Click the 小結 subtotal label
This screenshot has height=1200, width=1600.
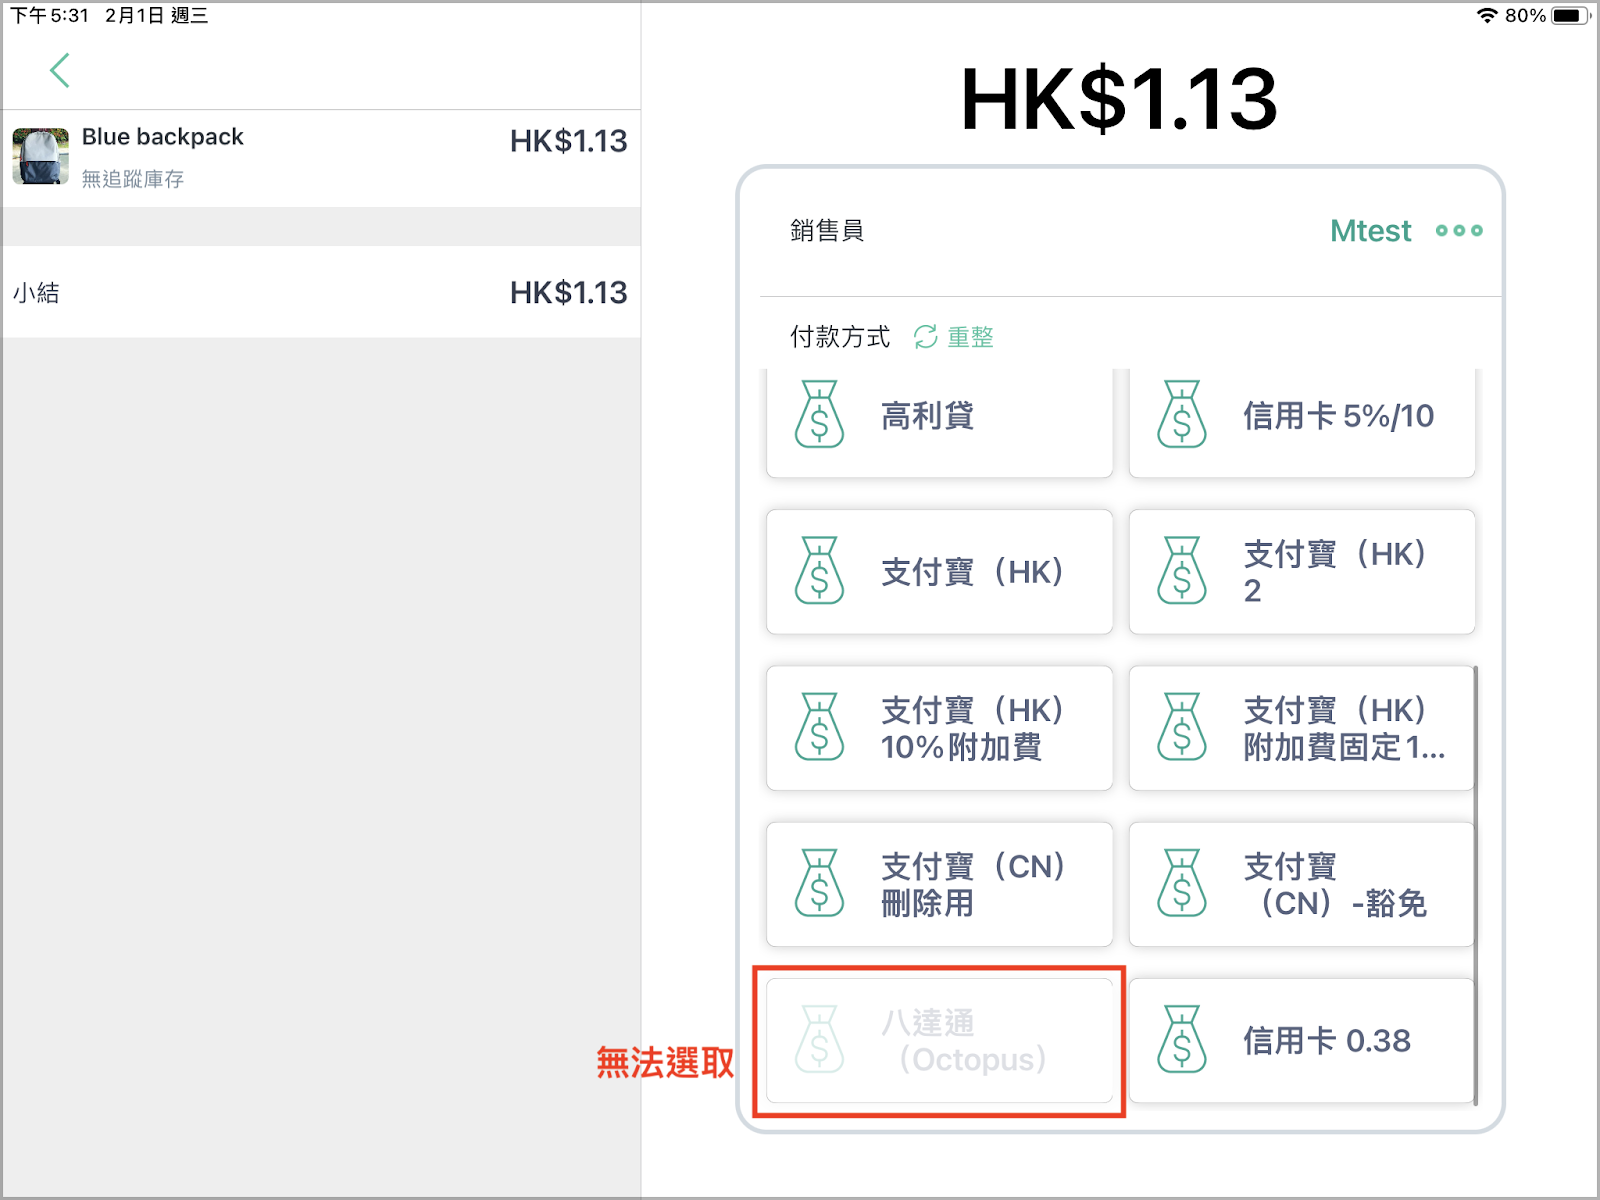click(36, 293)
